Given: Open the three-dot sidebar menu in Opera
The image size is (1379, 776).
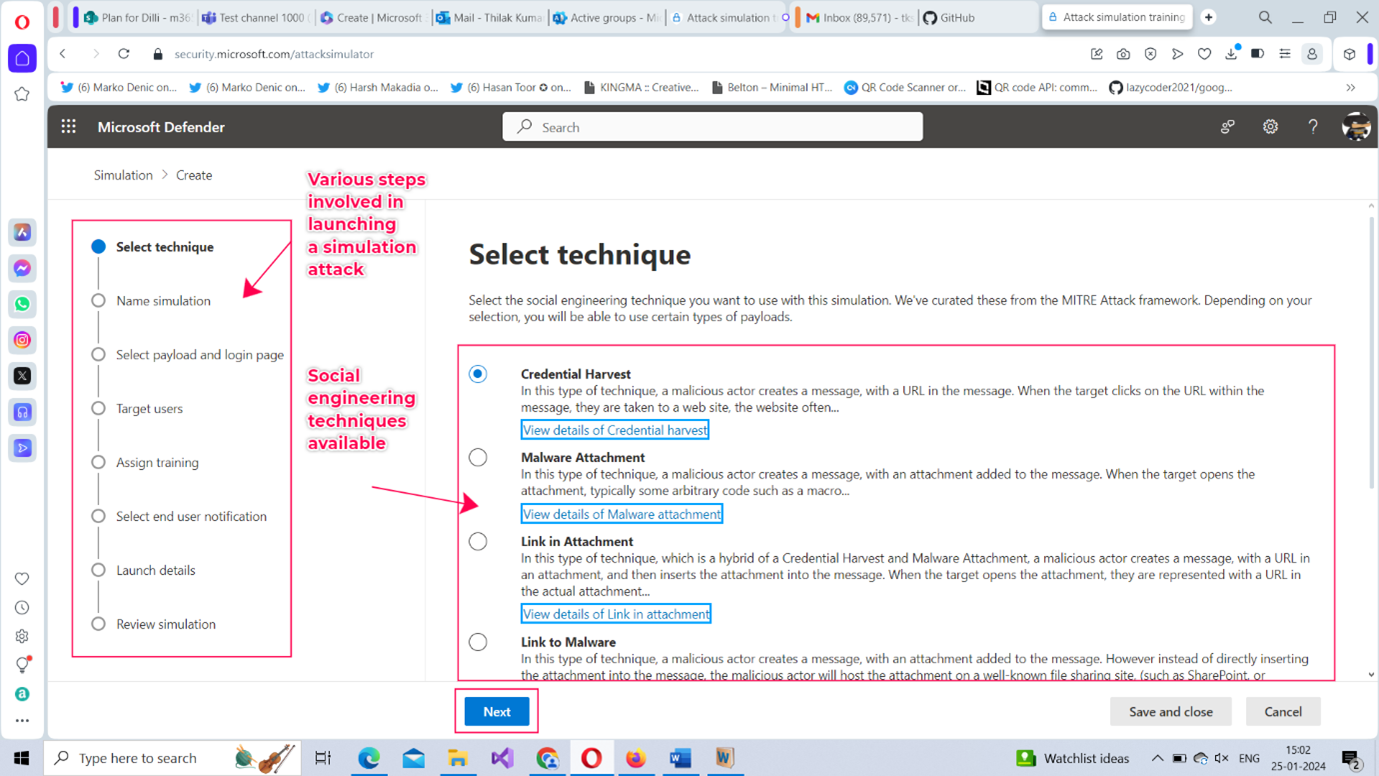Looking at the screenshot, I should 22,720.
